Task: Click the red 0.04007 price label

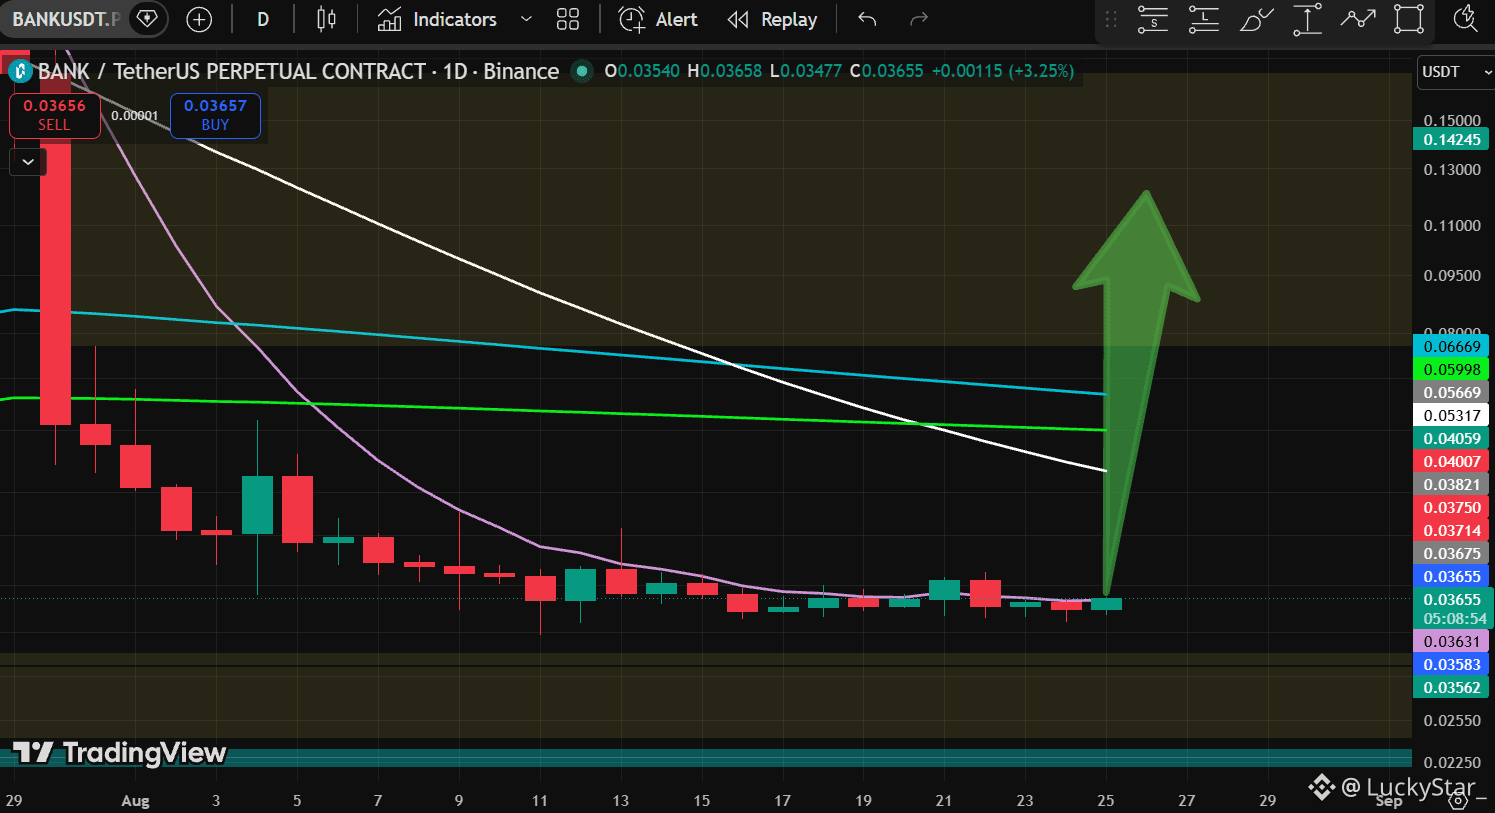Action: (x=1452, y=462)
